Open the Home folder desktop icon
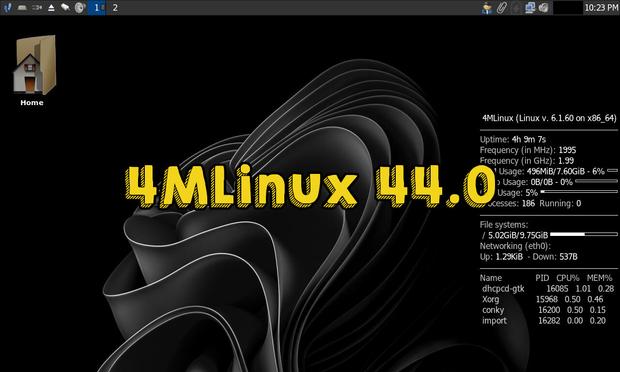Screen dimensions: 620x372 click(x=34, y=70)
